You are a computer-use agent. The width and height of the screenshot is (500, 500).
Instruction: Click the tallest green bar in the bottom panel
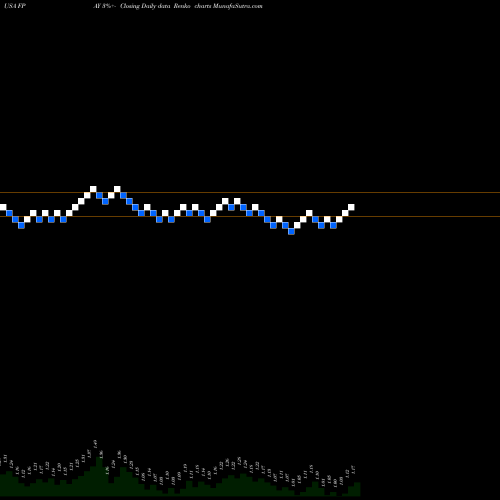[99, 476]
